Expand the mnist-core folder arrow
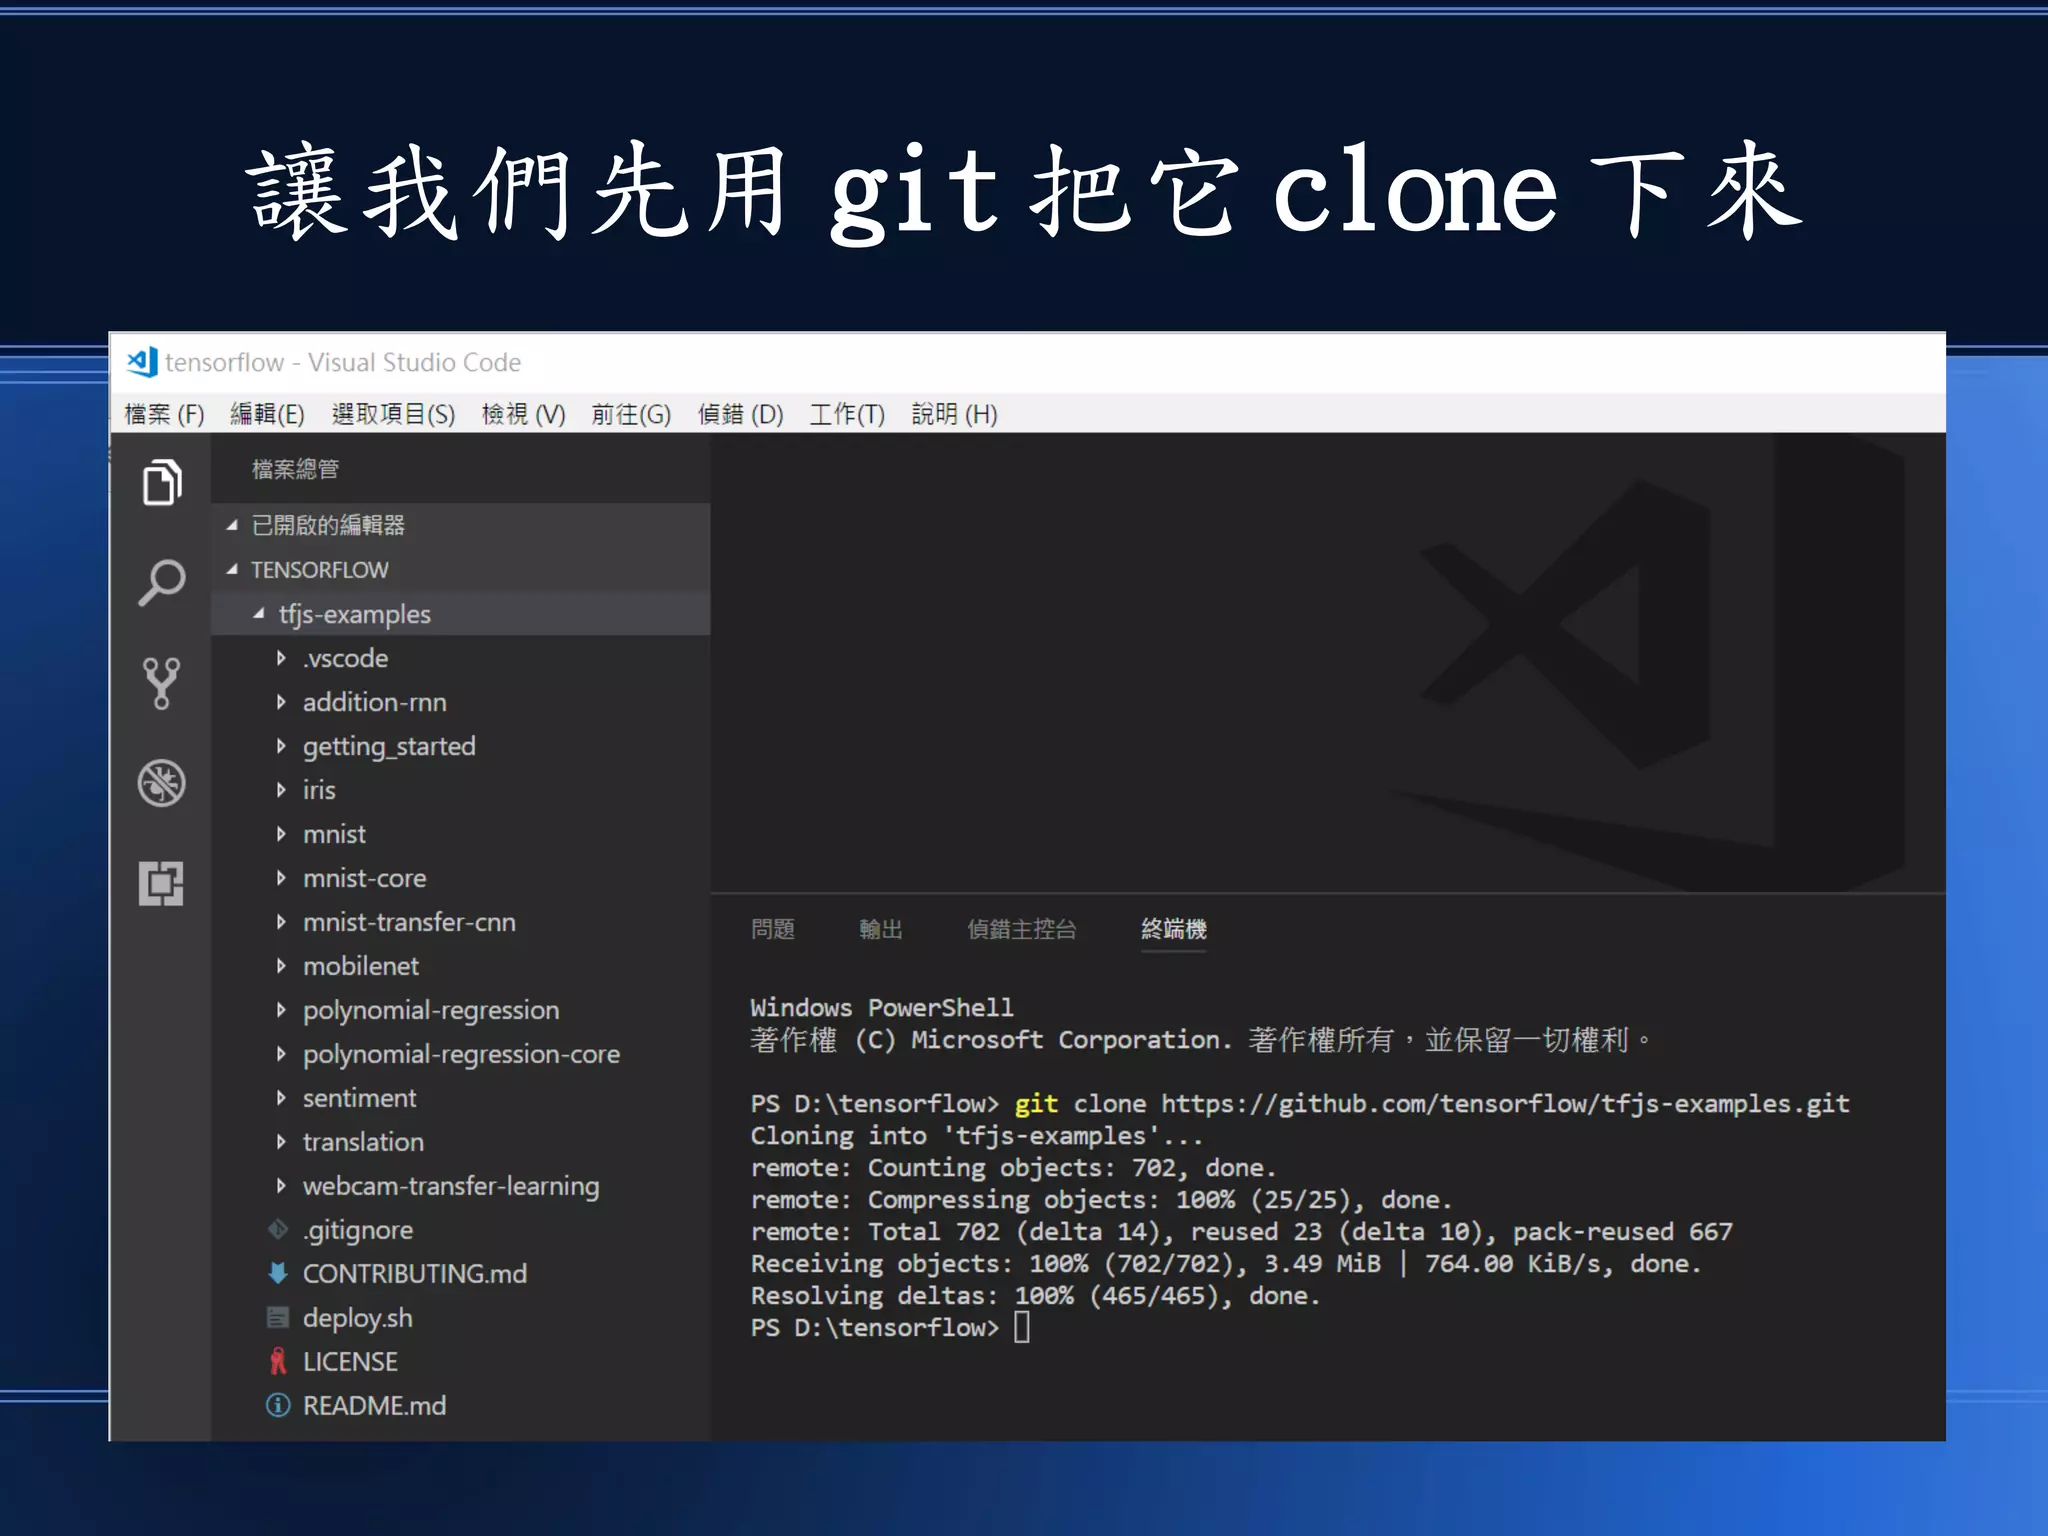Viewport: 2048px width, 1536px height. click(x=281, y=877)
